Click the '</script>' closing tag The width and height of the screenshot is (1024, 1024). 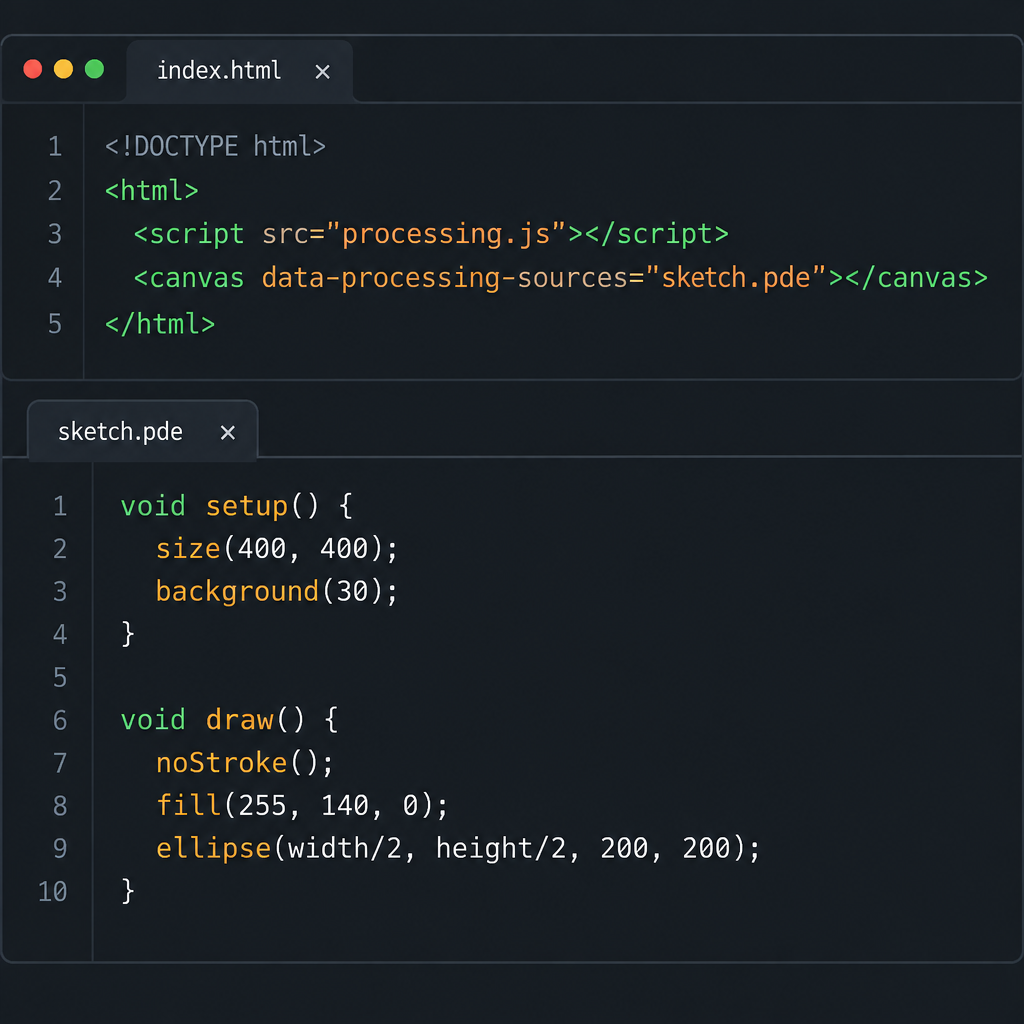point(656,234)
